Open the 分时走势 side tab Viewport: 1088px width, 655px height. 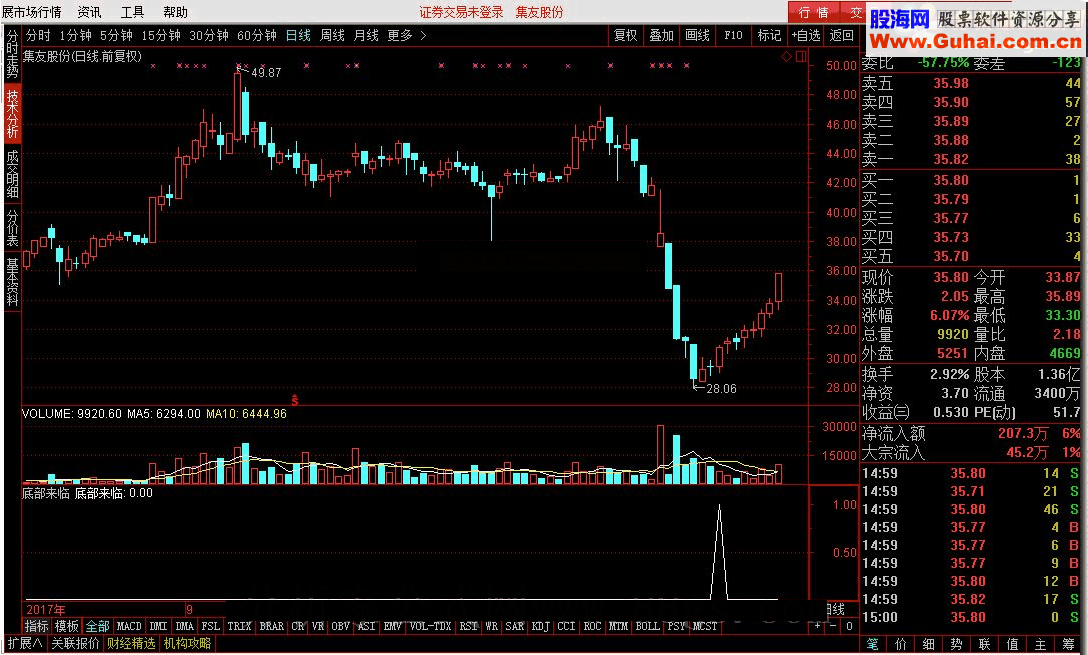(12, 54)
